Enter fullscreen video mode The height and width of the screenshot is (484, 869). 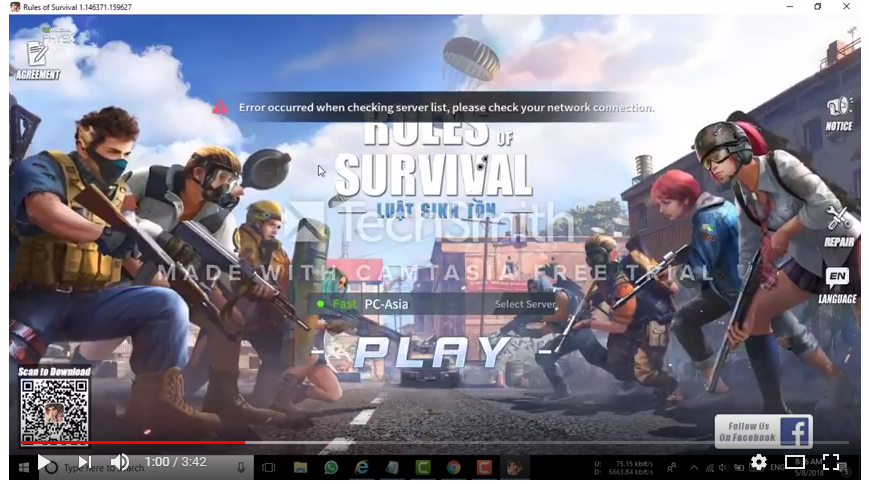pyautogui.click(x=831, y=461)
